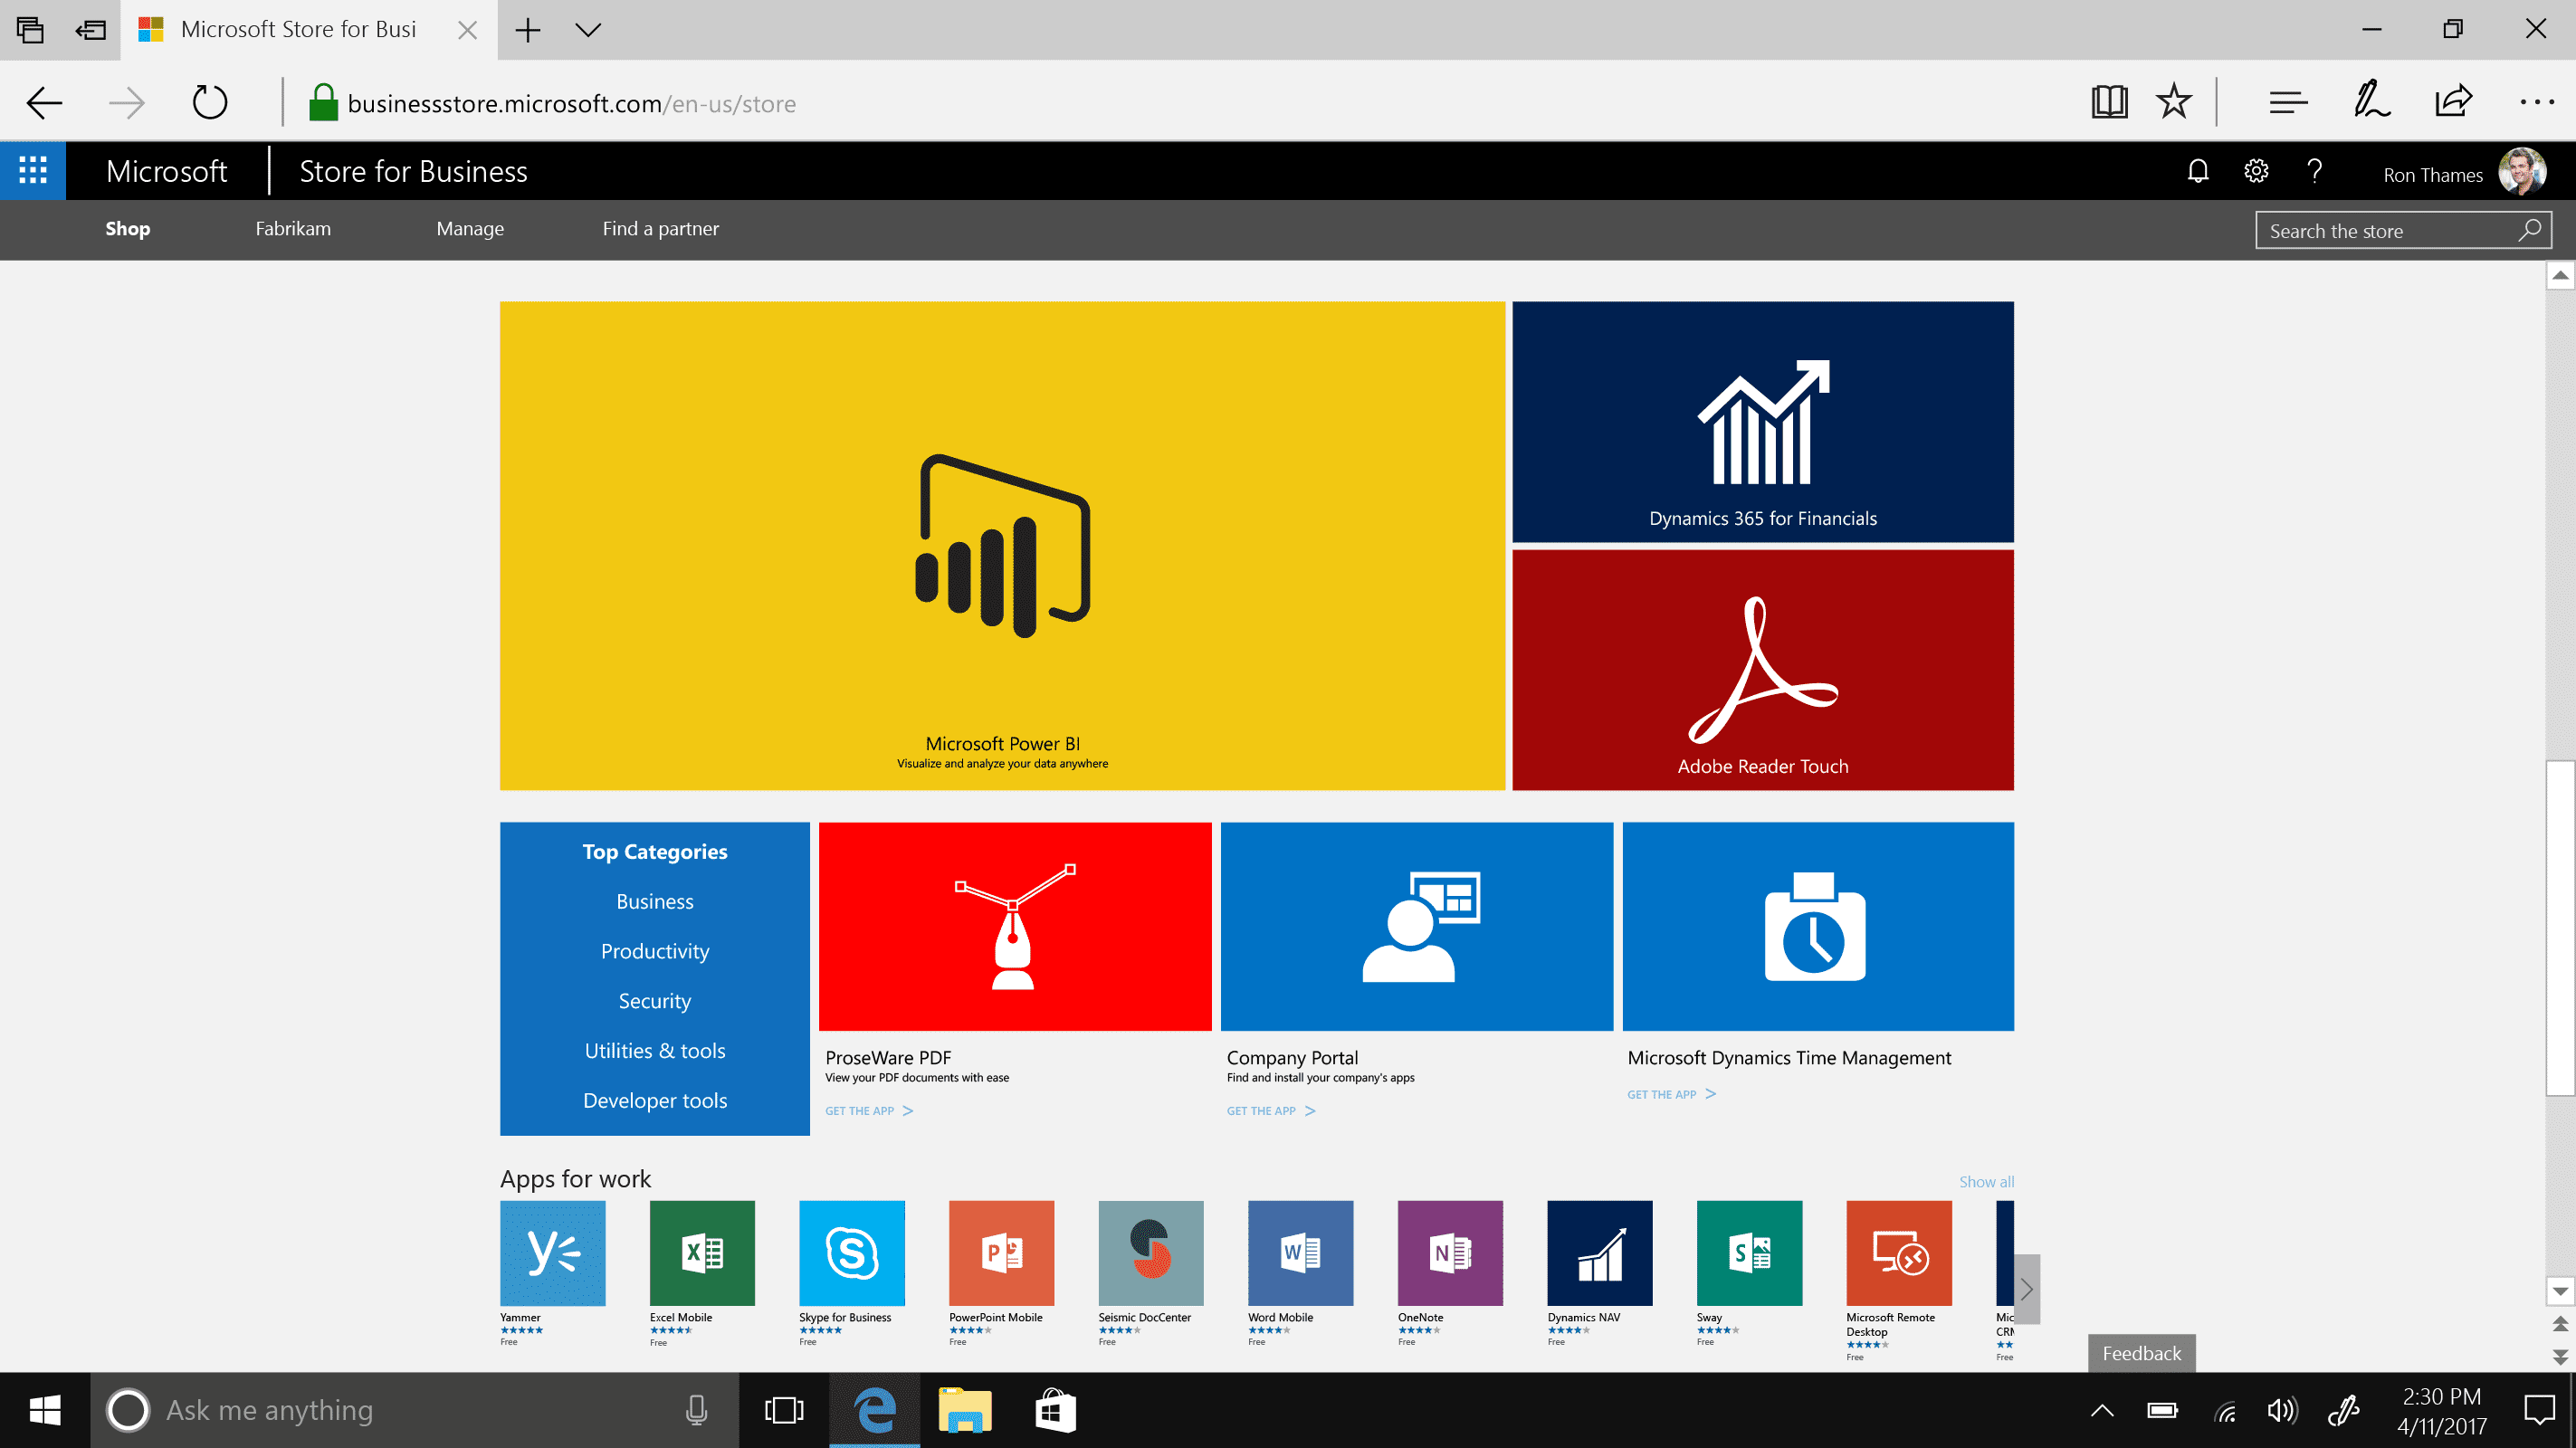Click the Fabrikam menu item

tap(292, 228)
